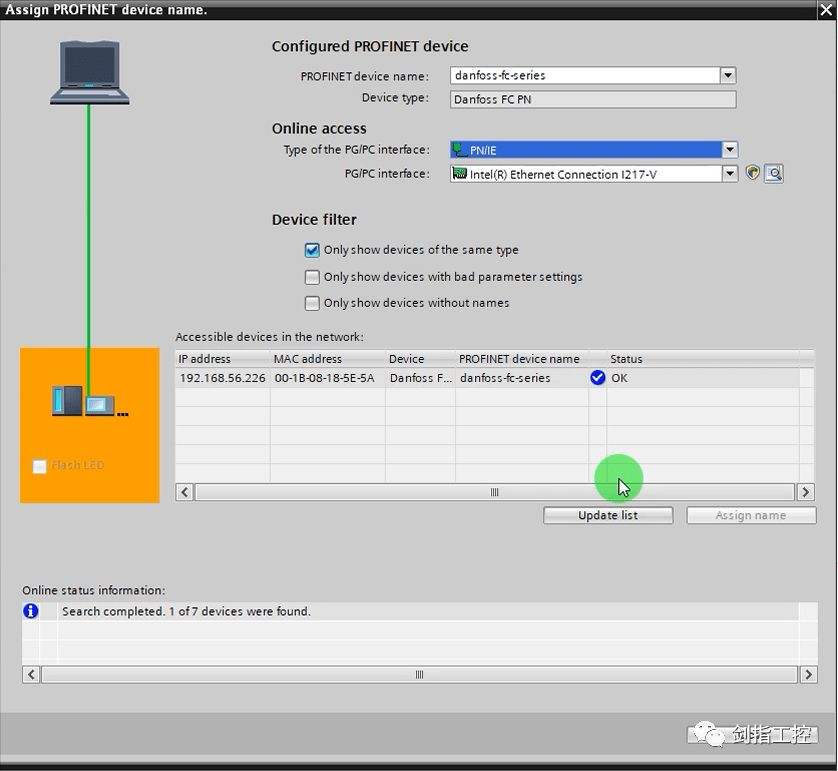Open the PG/PC interface adapter dropdown
This screenshot has height=771, width=838.
point(729,174)
